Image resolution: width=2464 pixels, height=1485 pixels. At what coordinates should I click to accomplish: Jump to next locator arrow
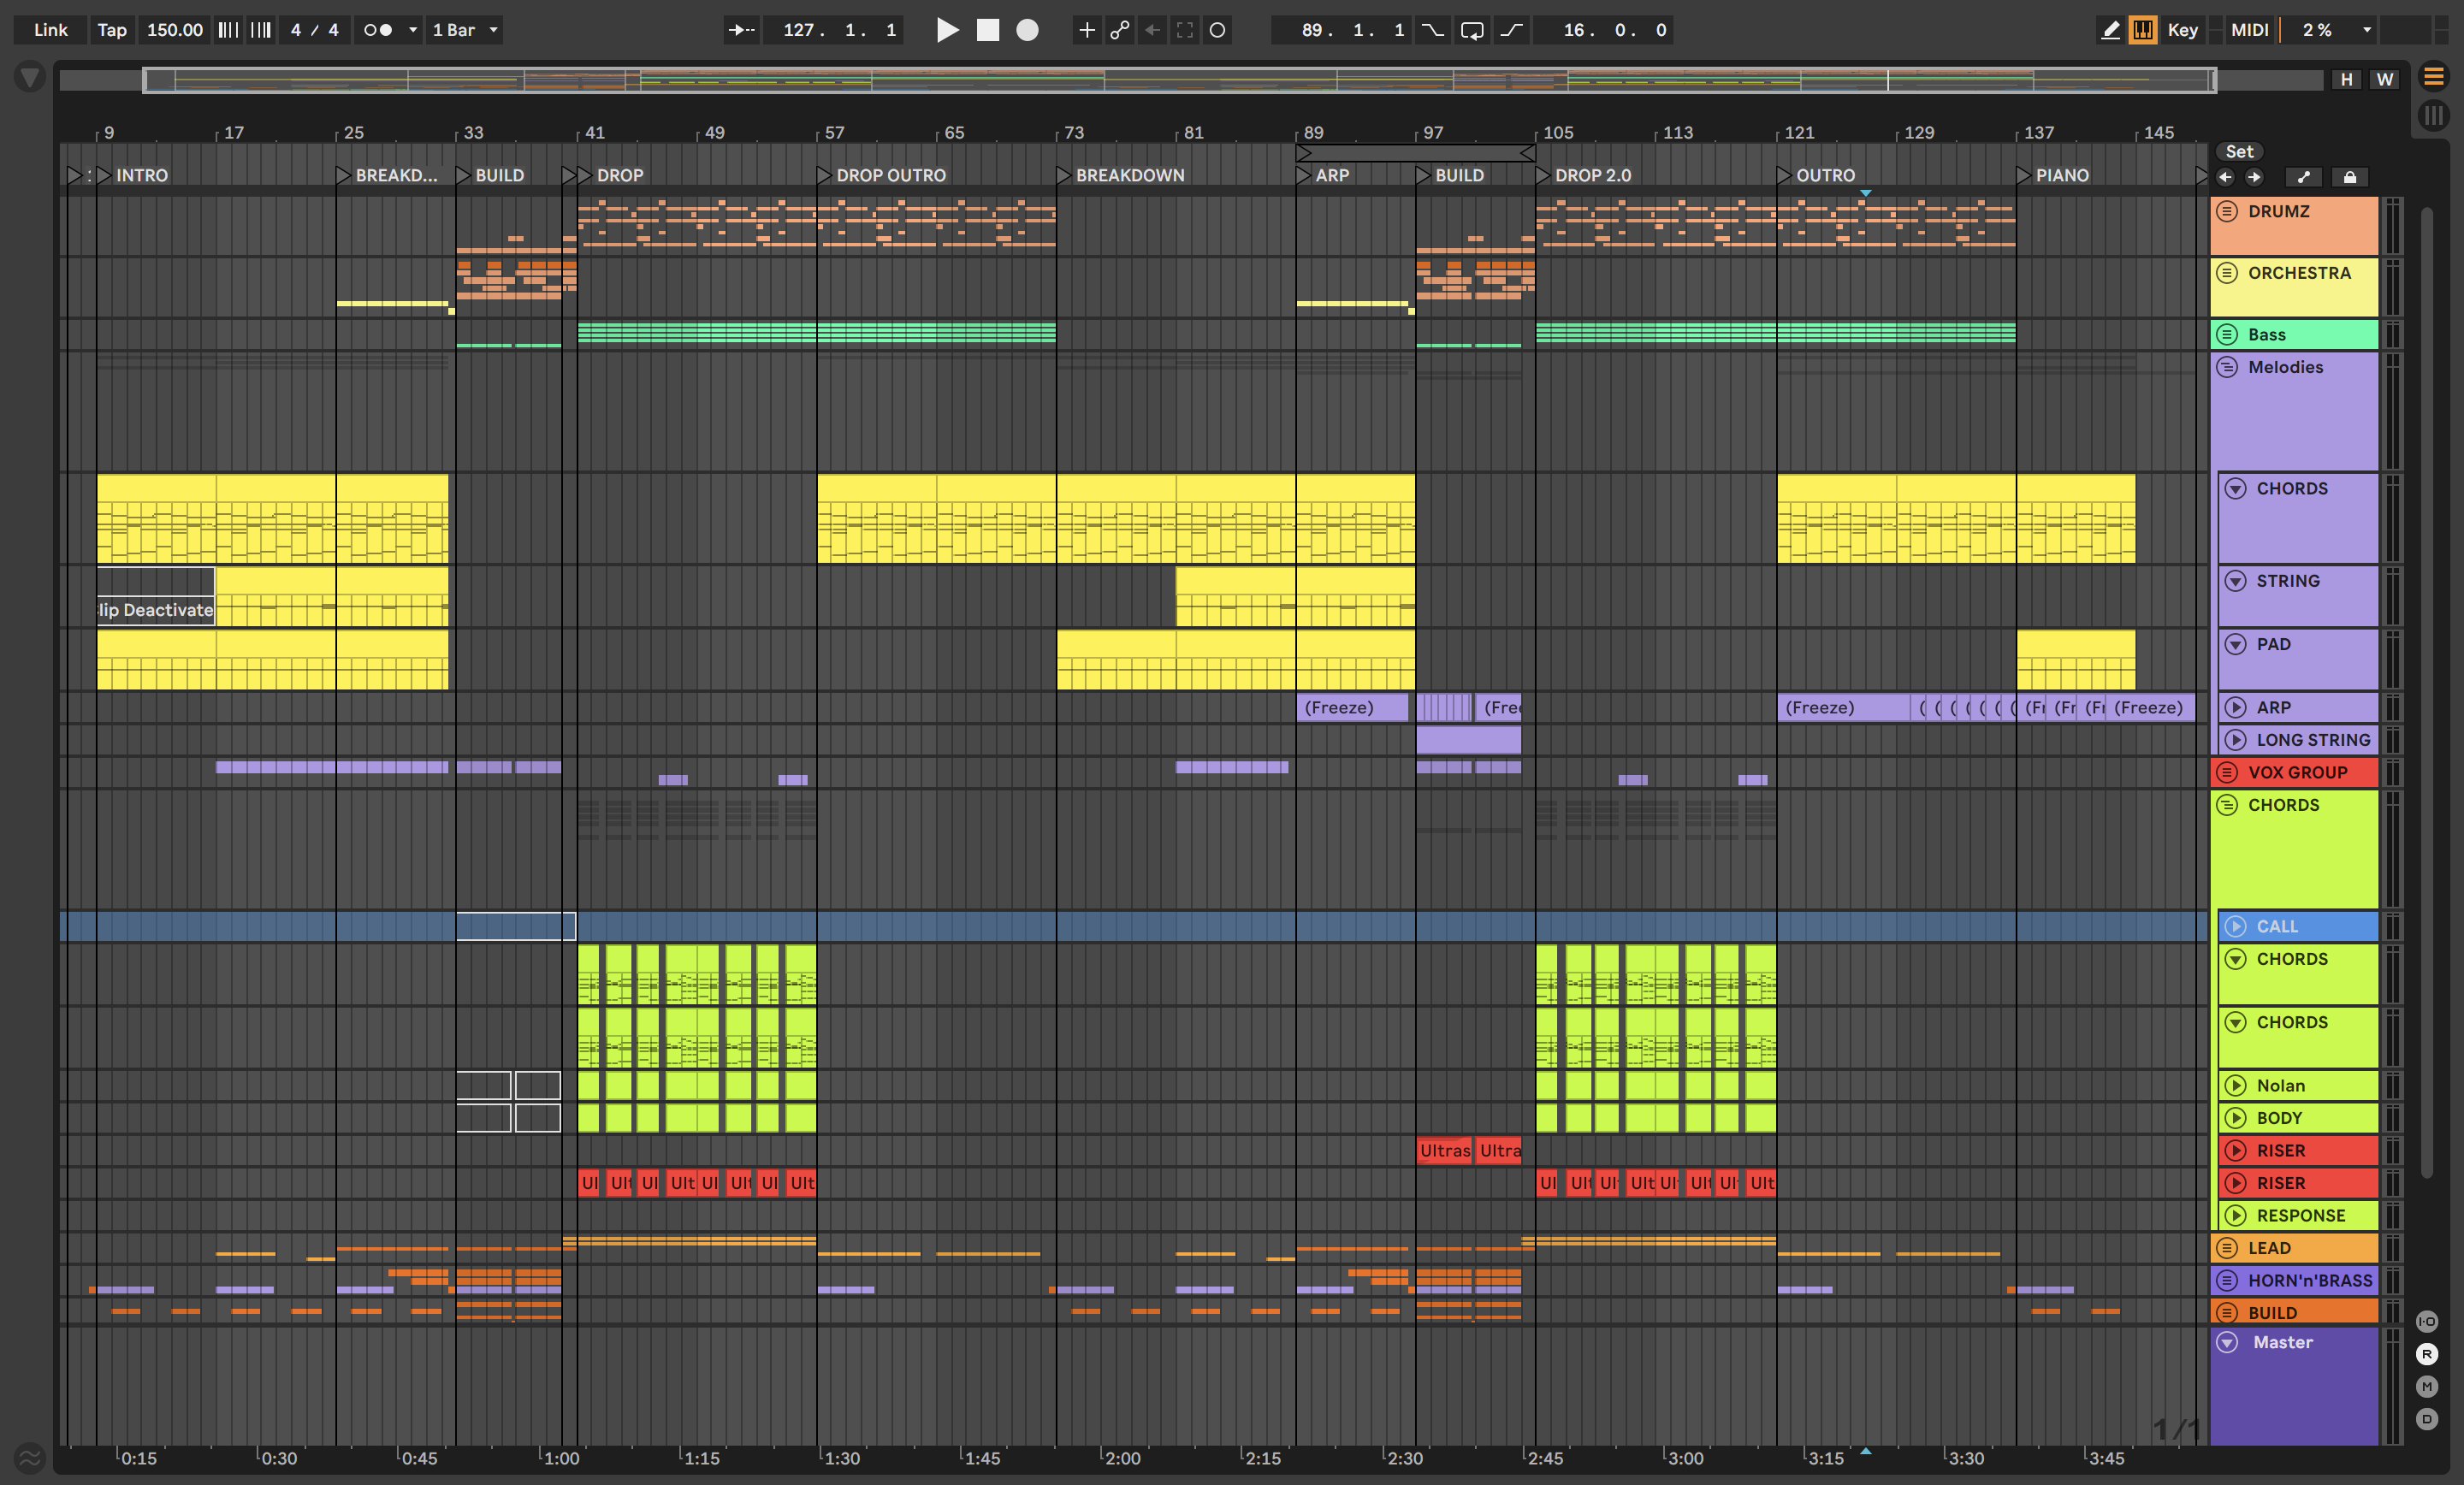(2254, 177)
